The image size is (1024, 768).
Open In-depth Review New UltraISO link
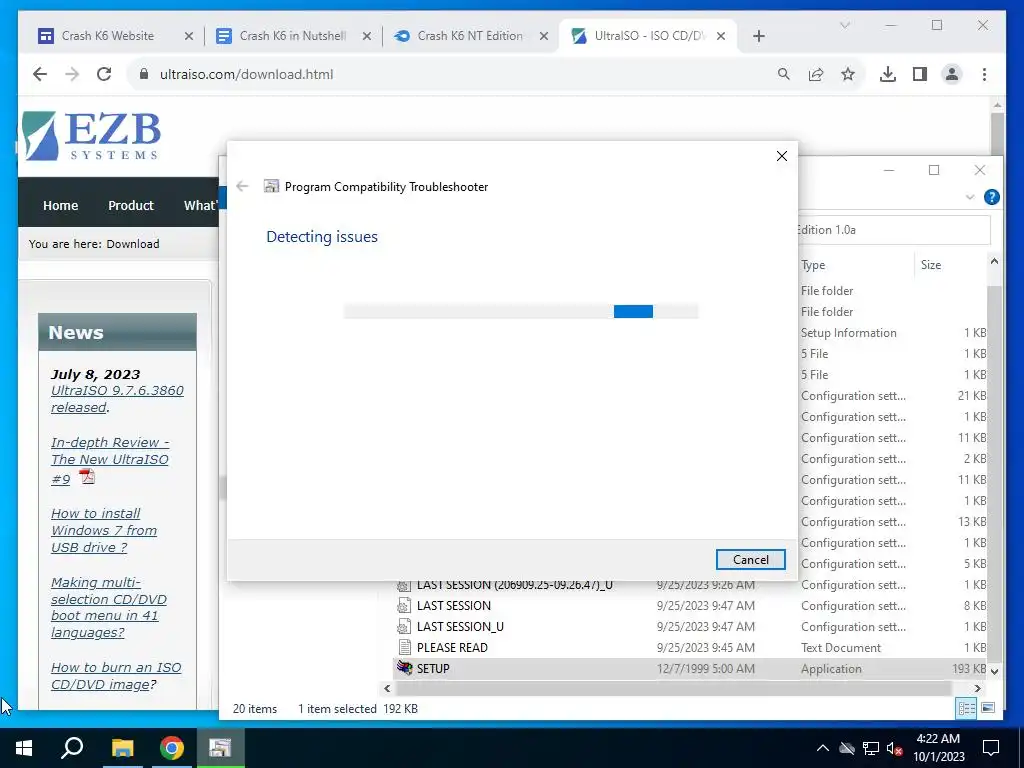point(110,460)
